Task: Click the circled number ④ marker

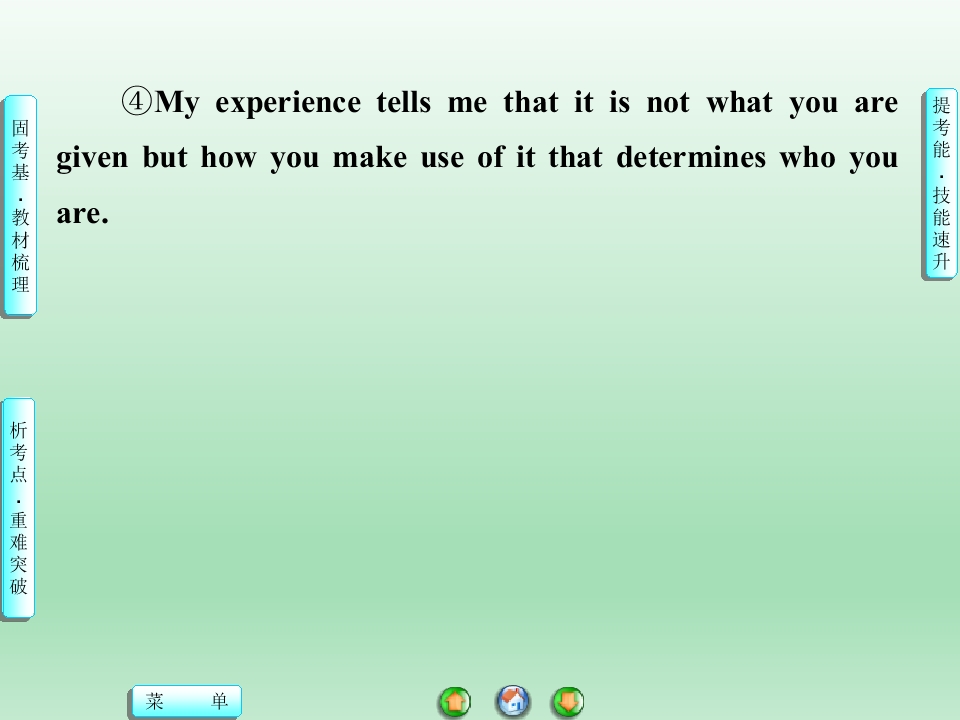Action: 136,101
